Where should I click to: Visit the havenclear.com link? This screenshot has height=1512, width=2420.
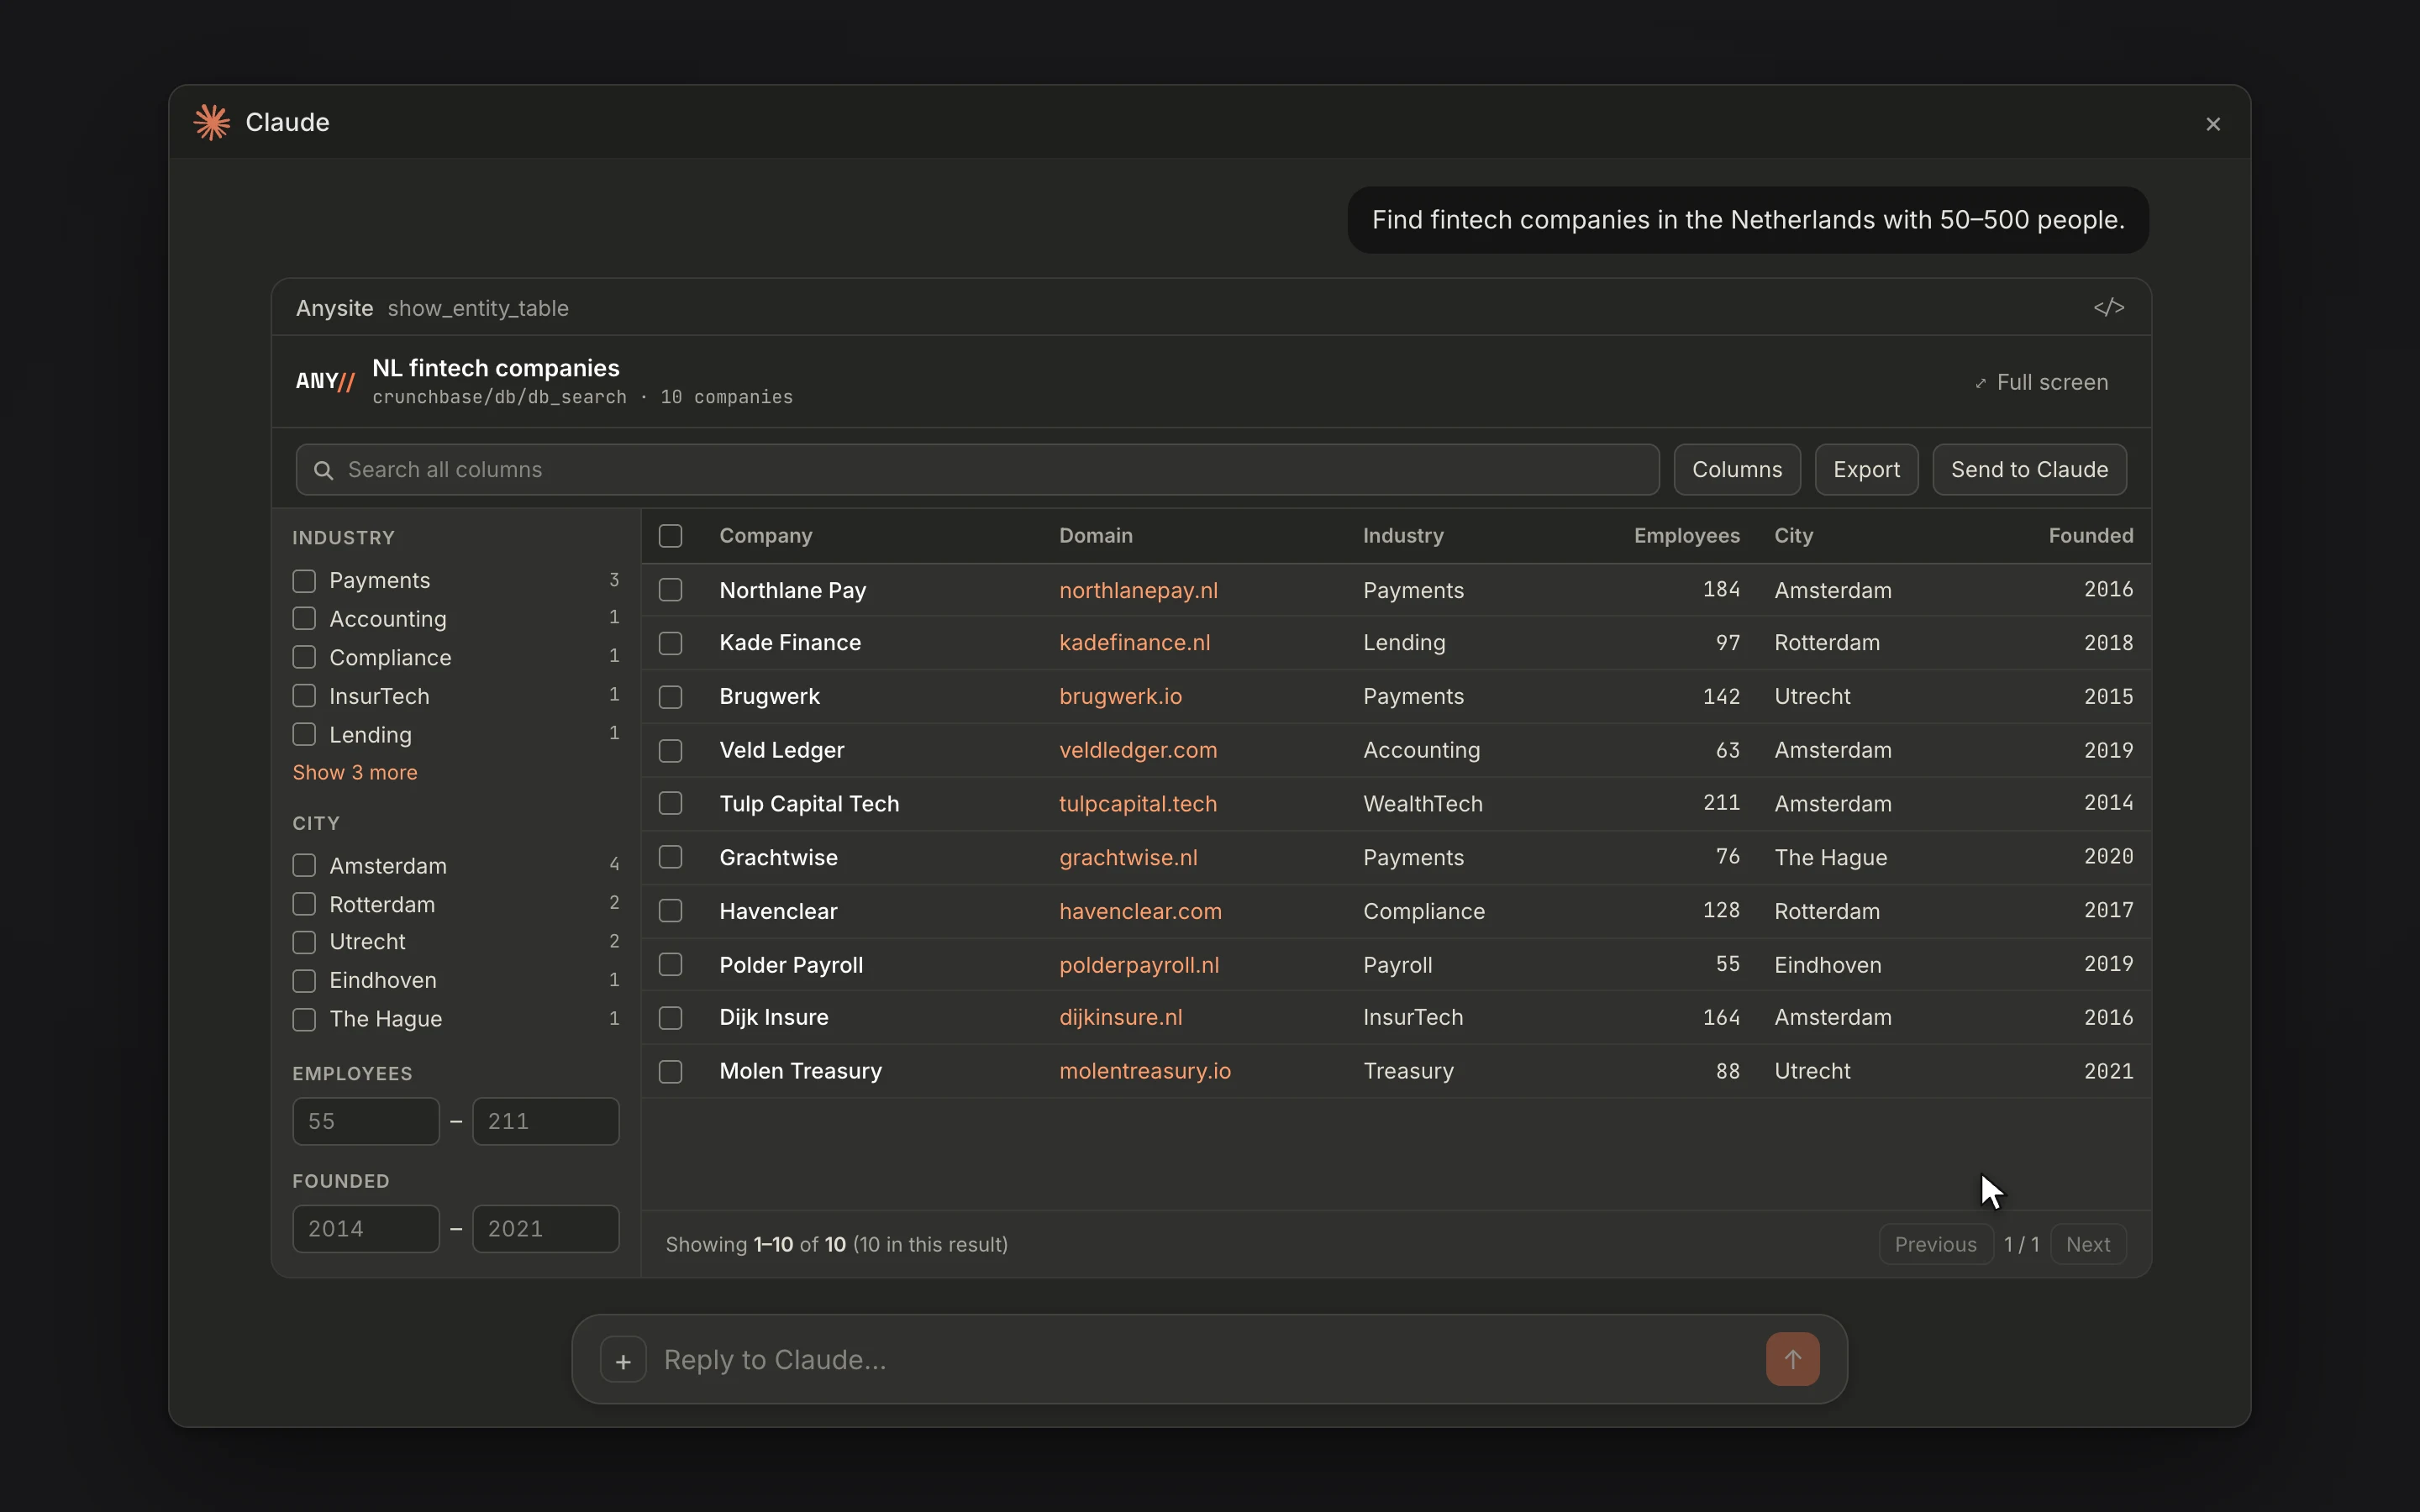coord(1140,911)
